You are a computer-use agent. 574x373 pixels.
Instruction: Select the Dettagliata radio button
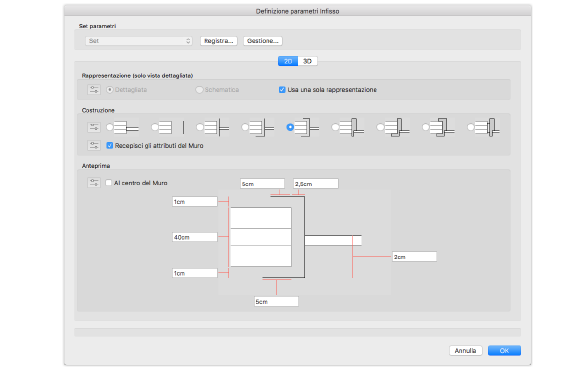(109, 90)
